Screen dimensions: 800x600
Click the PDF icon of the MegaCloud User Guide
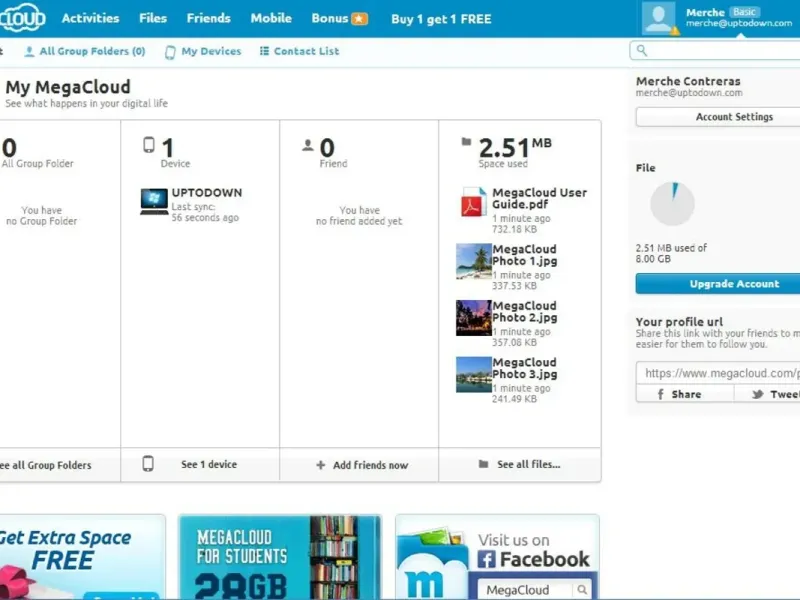click(x=473, y=202)
